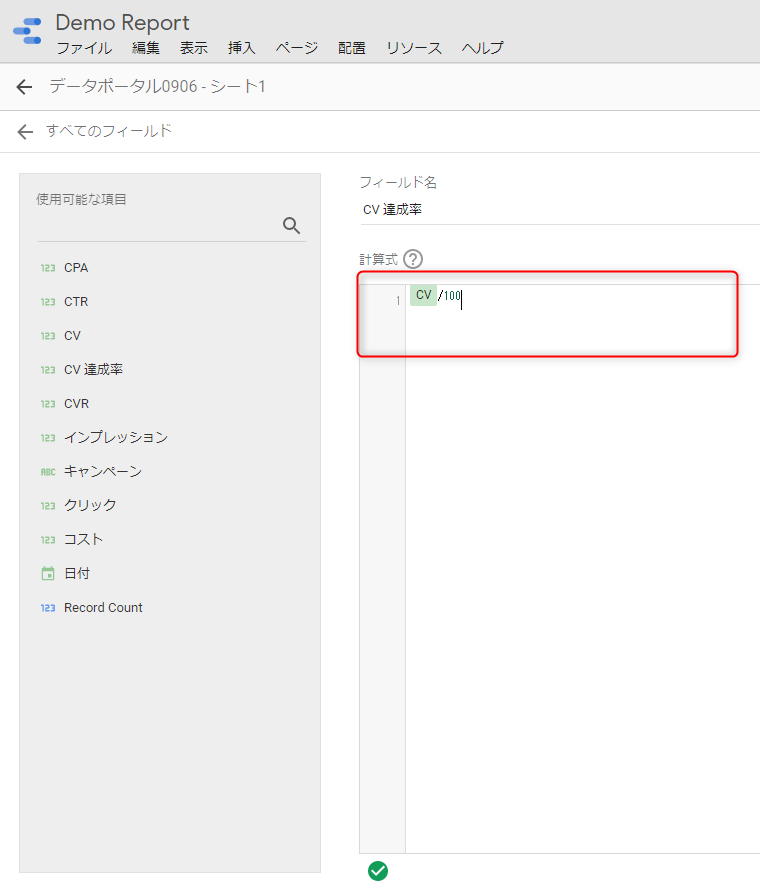
Task: Select the CPA field in available items
Action: point(76,267)
